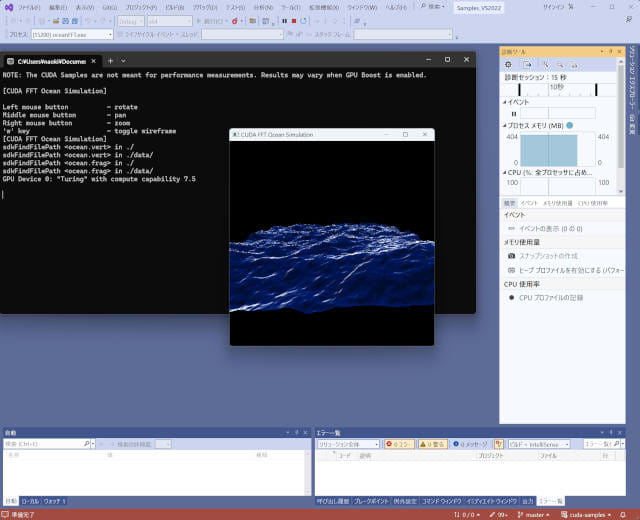Toggle the warnings filter in error list

432,443
